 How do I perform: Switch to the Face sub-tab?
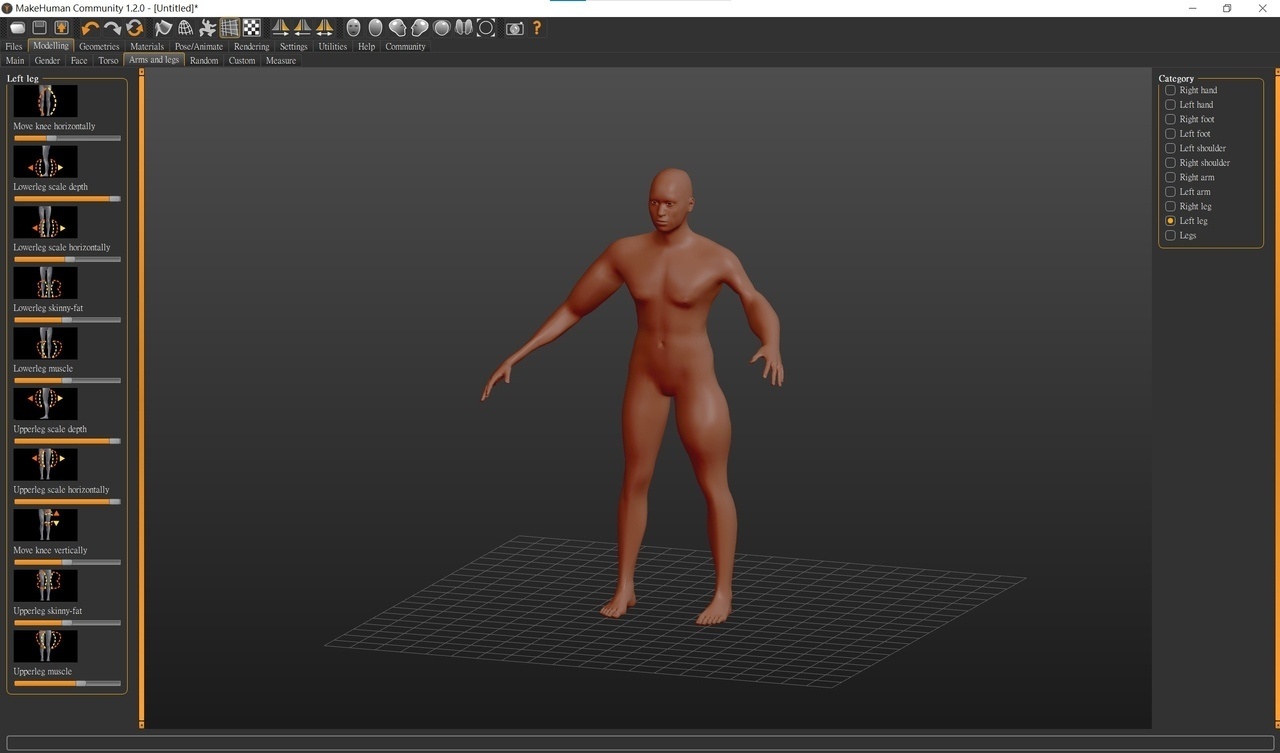[x=79, y=60]
